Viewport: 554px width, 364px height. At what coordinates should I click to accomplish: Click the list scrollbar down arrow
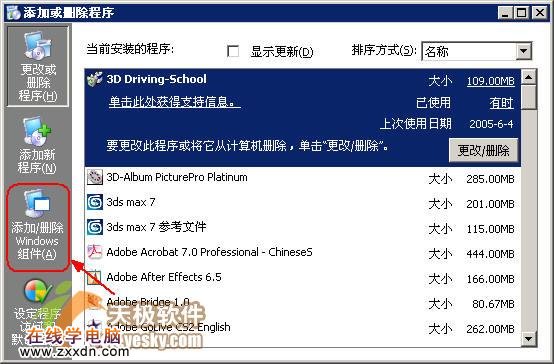pos(529,339)
